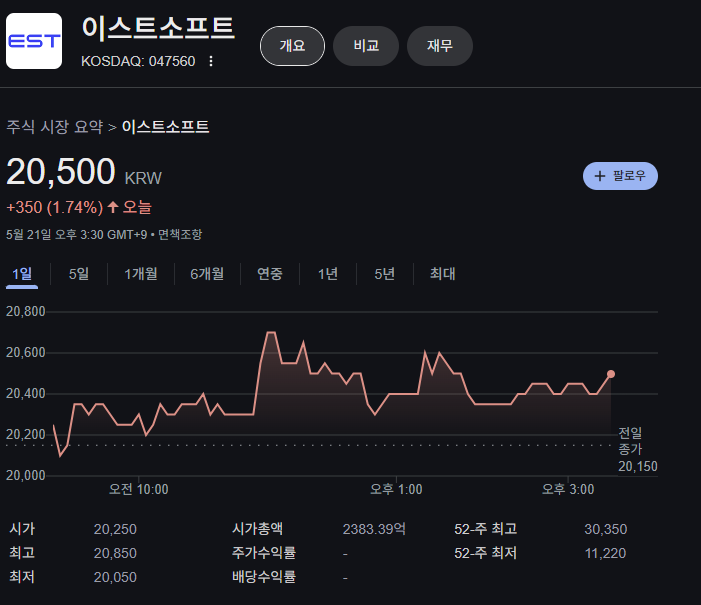This screenshot has width=701, height=605.
Task: Click the 시가총액 value 2383.39억
Action: (x=374, y=529)
